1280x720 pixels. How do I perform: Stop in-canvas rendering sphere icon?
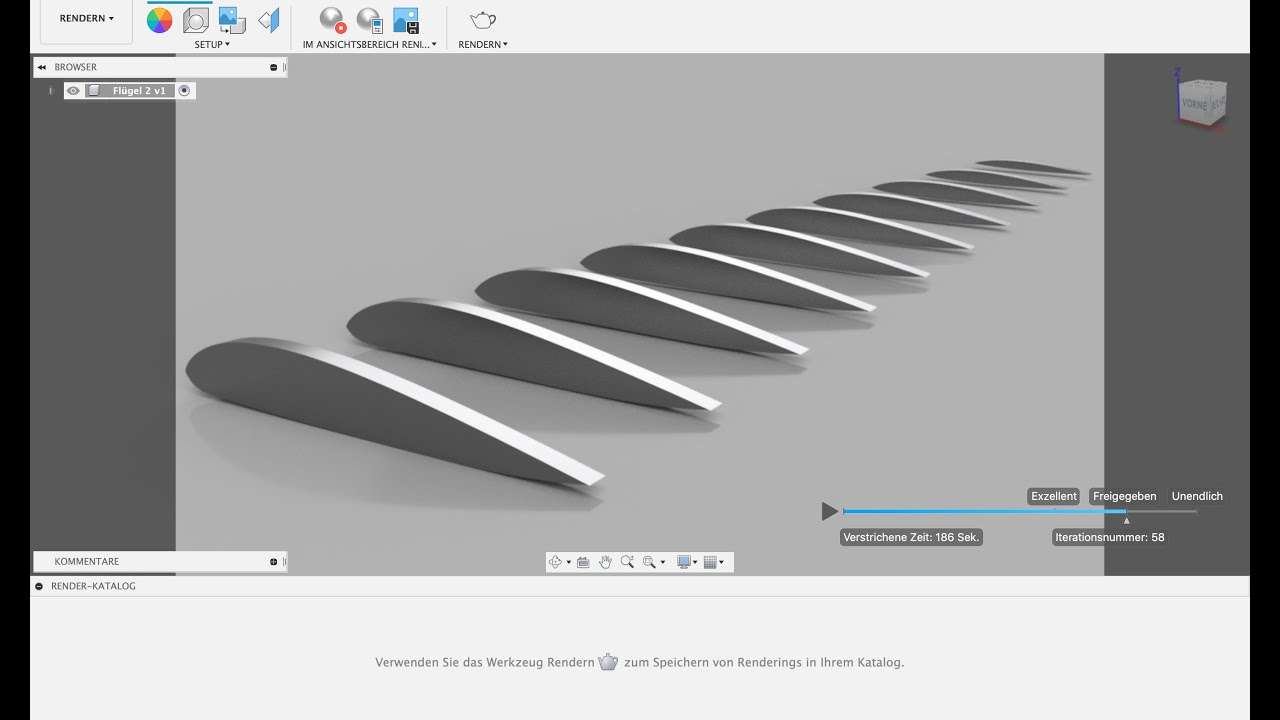pyautogui.click(x=332, y=19)
